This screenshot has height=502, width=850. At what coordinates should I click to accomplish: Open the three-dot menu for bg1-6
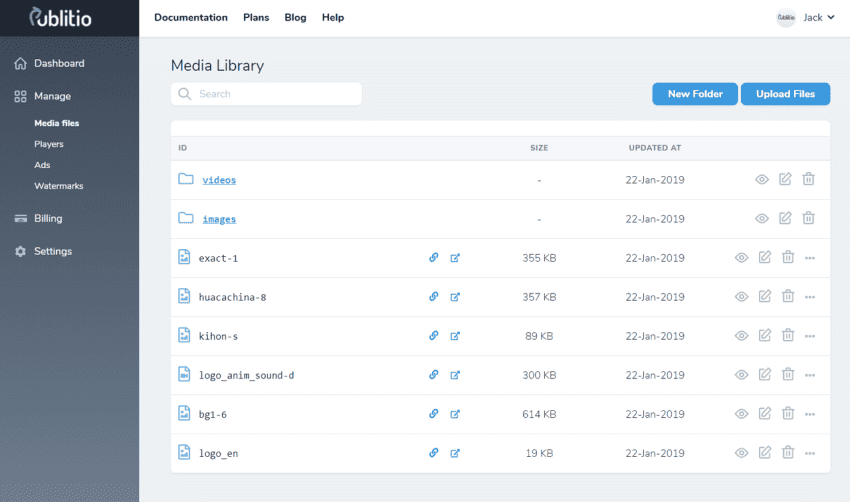[810, 414]
